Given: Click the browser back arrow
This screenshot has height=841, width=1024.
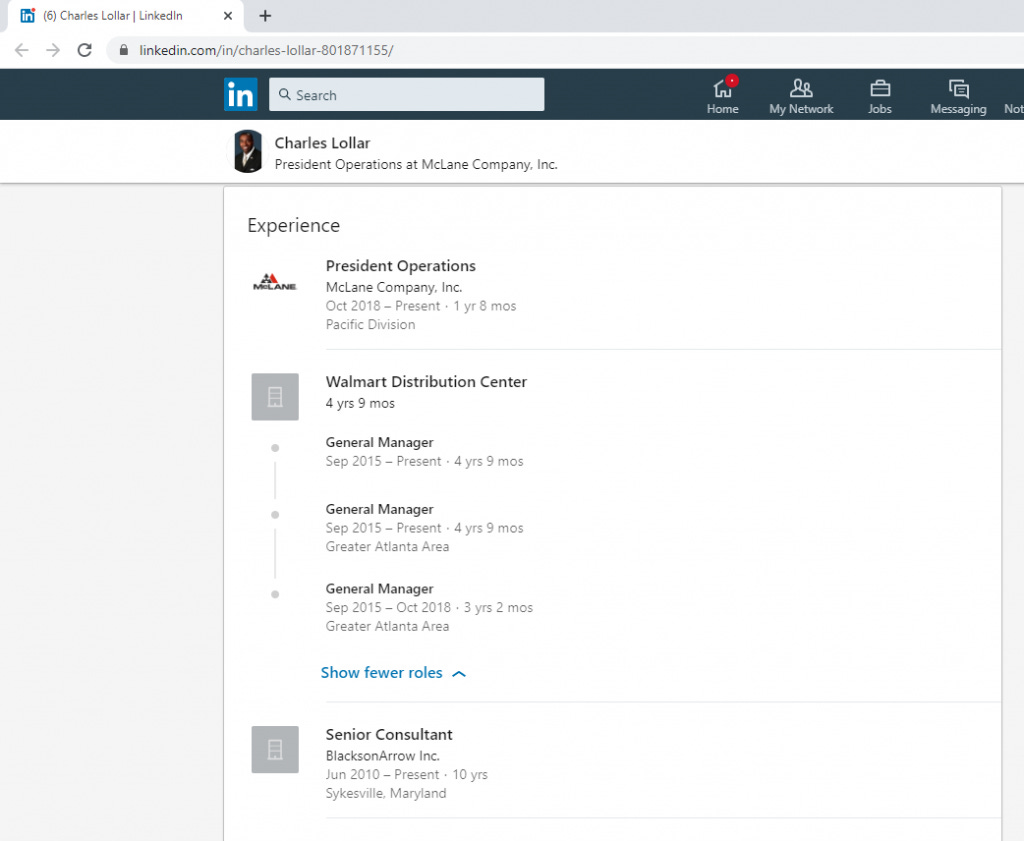Looking at the screenshot, I should 22,50.
